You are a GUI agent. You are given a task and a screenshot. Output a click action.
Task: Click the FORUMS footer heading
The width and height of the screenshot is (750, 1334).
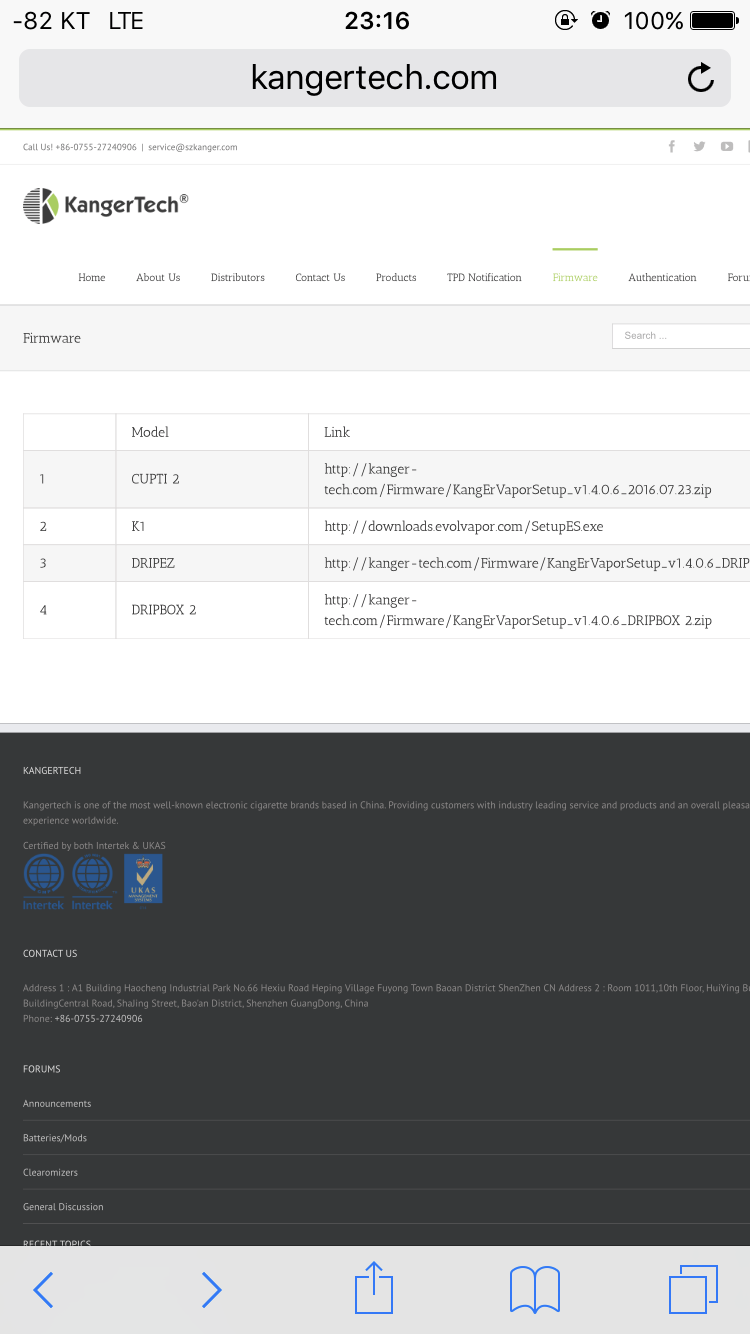pyautogui.click(x=42, y=1069)
